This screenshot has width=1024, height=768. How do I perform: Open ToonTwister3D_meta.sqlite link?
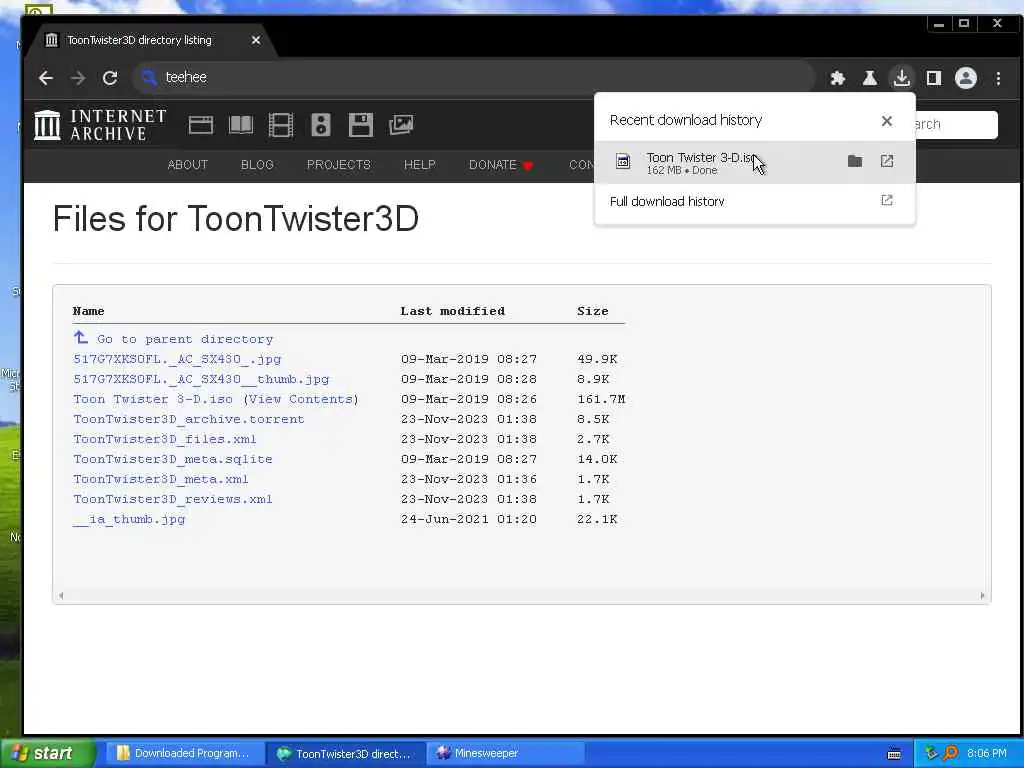[x=172, y=459]
